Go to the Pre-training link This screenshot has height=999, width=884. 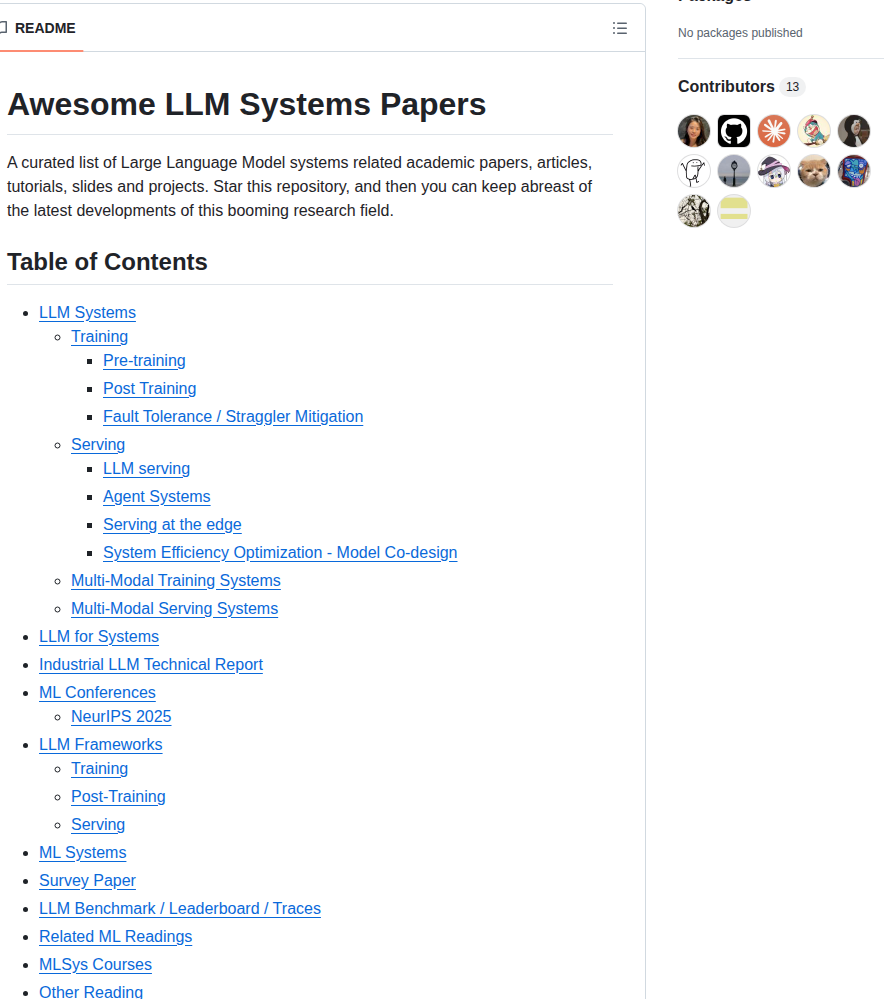144,360
